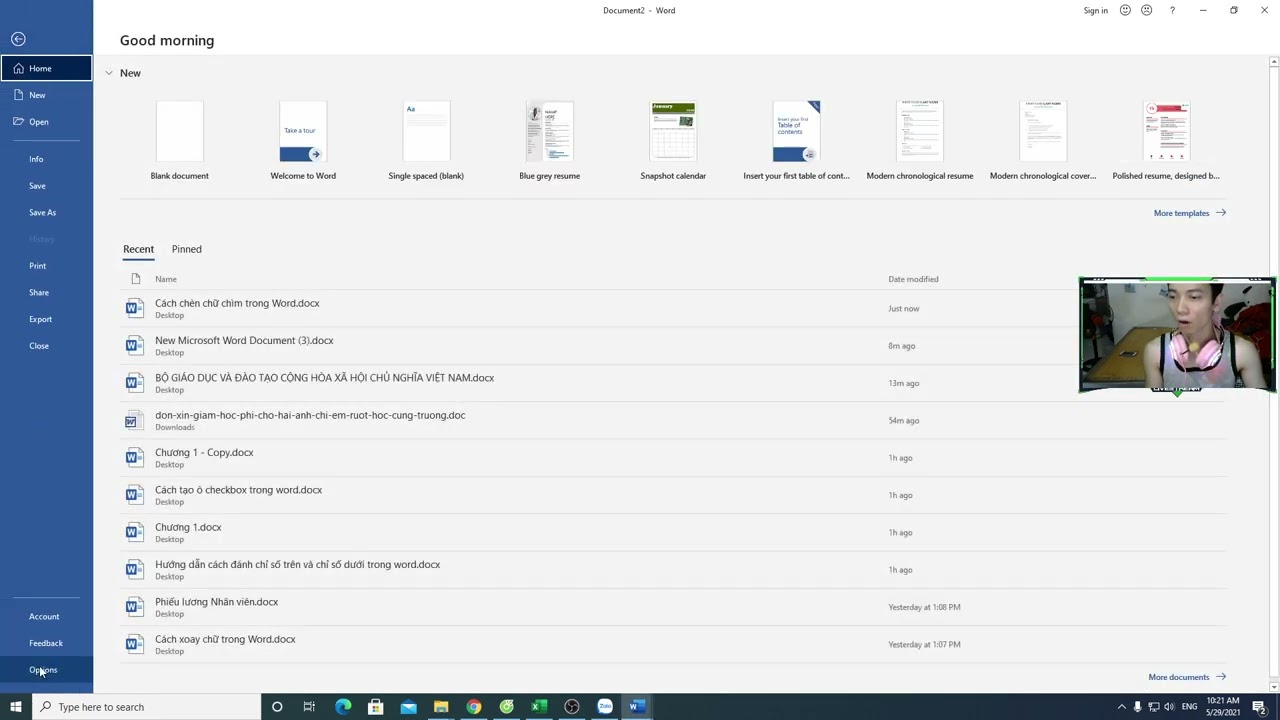The image size is (1280, 720).
Task: Show hidden system tray icons
Action: point(1121,707)
